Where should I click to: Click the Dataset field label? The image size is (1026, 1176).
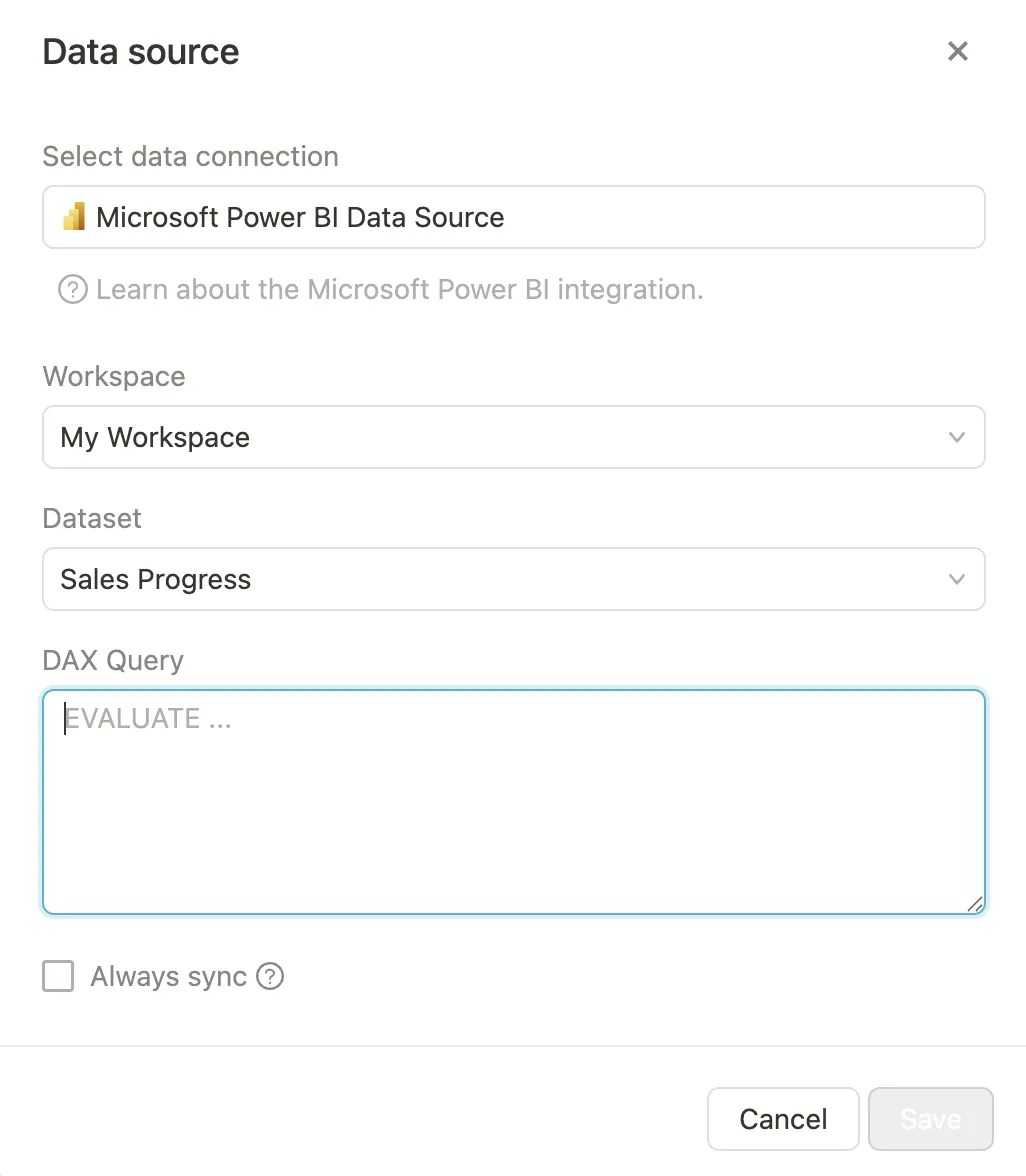tap(92, 518)
